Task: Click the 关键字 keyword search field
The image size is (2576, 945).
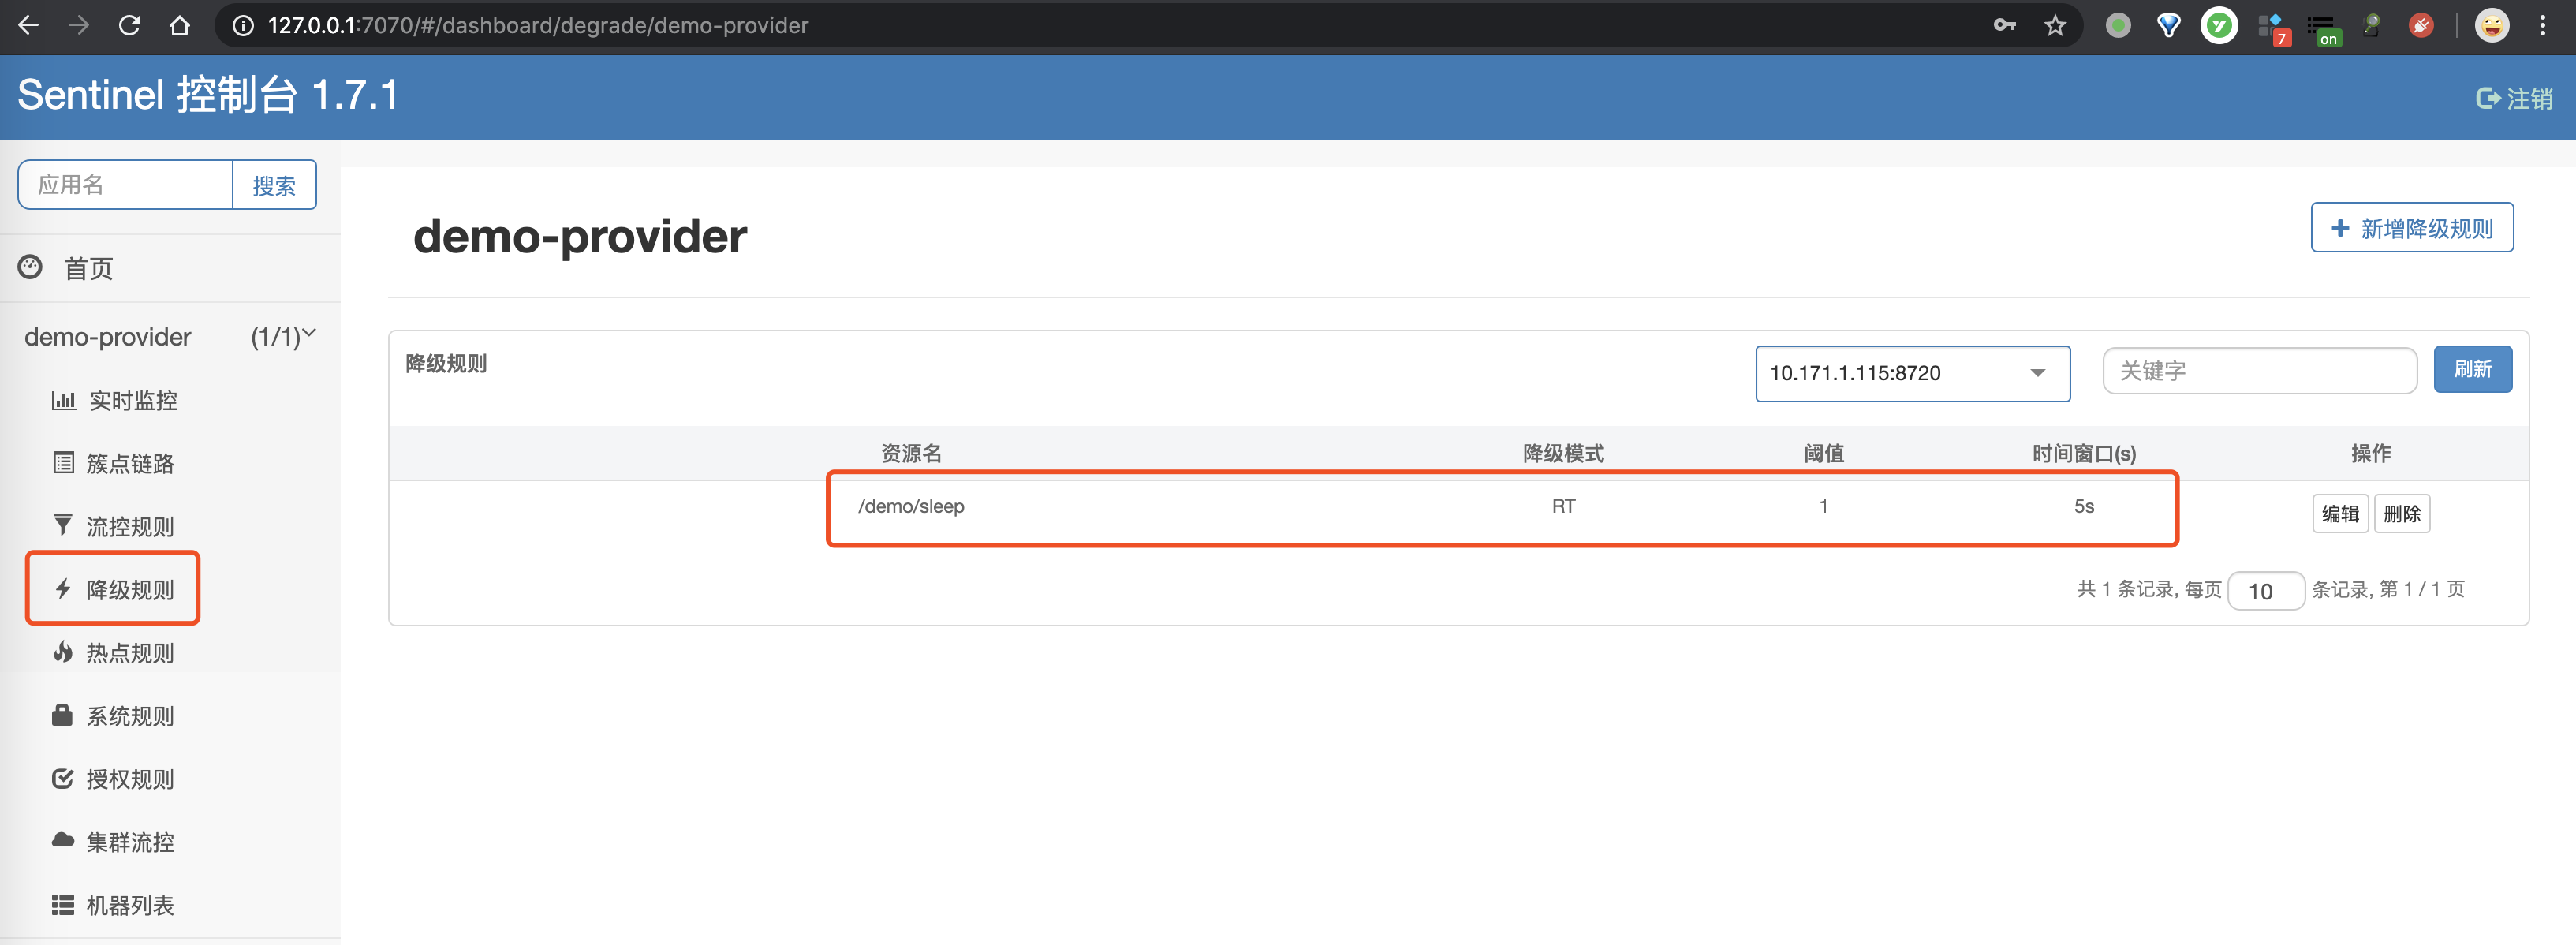Action: [x=2259, y=370]
